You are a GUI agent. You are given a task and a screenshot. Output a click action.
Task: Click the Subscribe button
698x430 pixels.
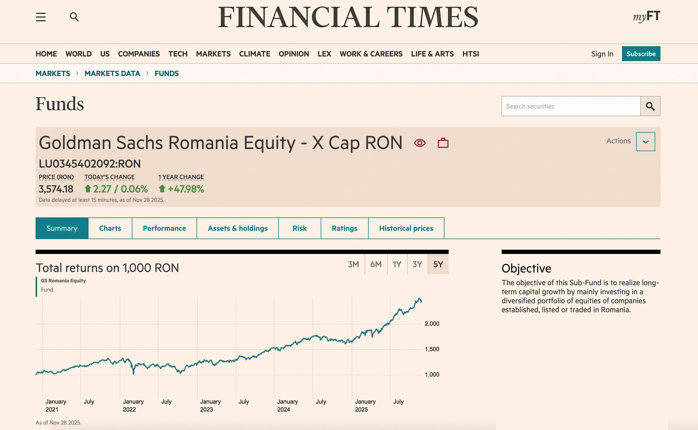[x=641, y=54]
